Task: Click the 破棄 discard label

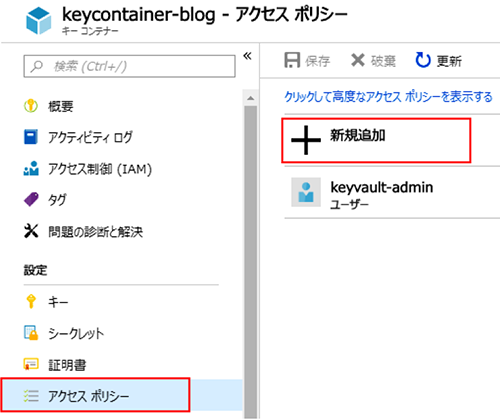Action: [x=383, y=61]
